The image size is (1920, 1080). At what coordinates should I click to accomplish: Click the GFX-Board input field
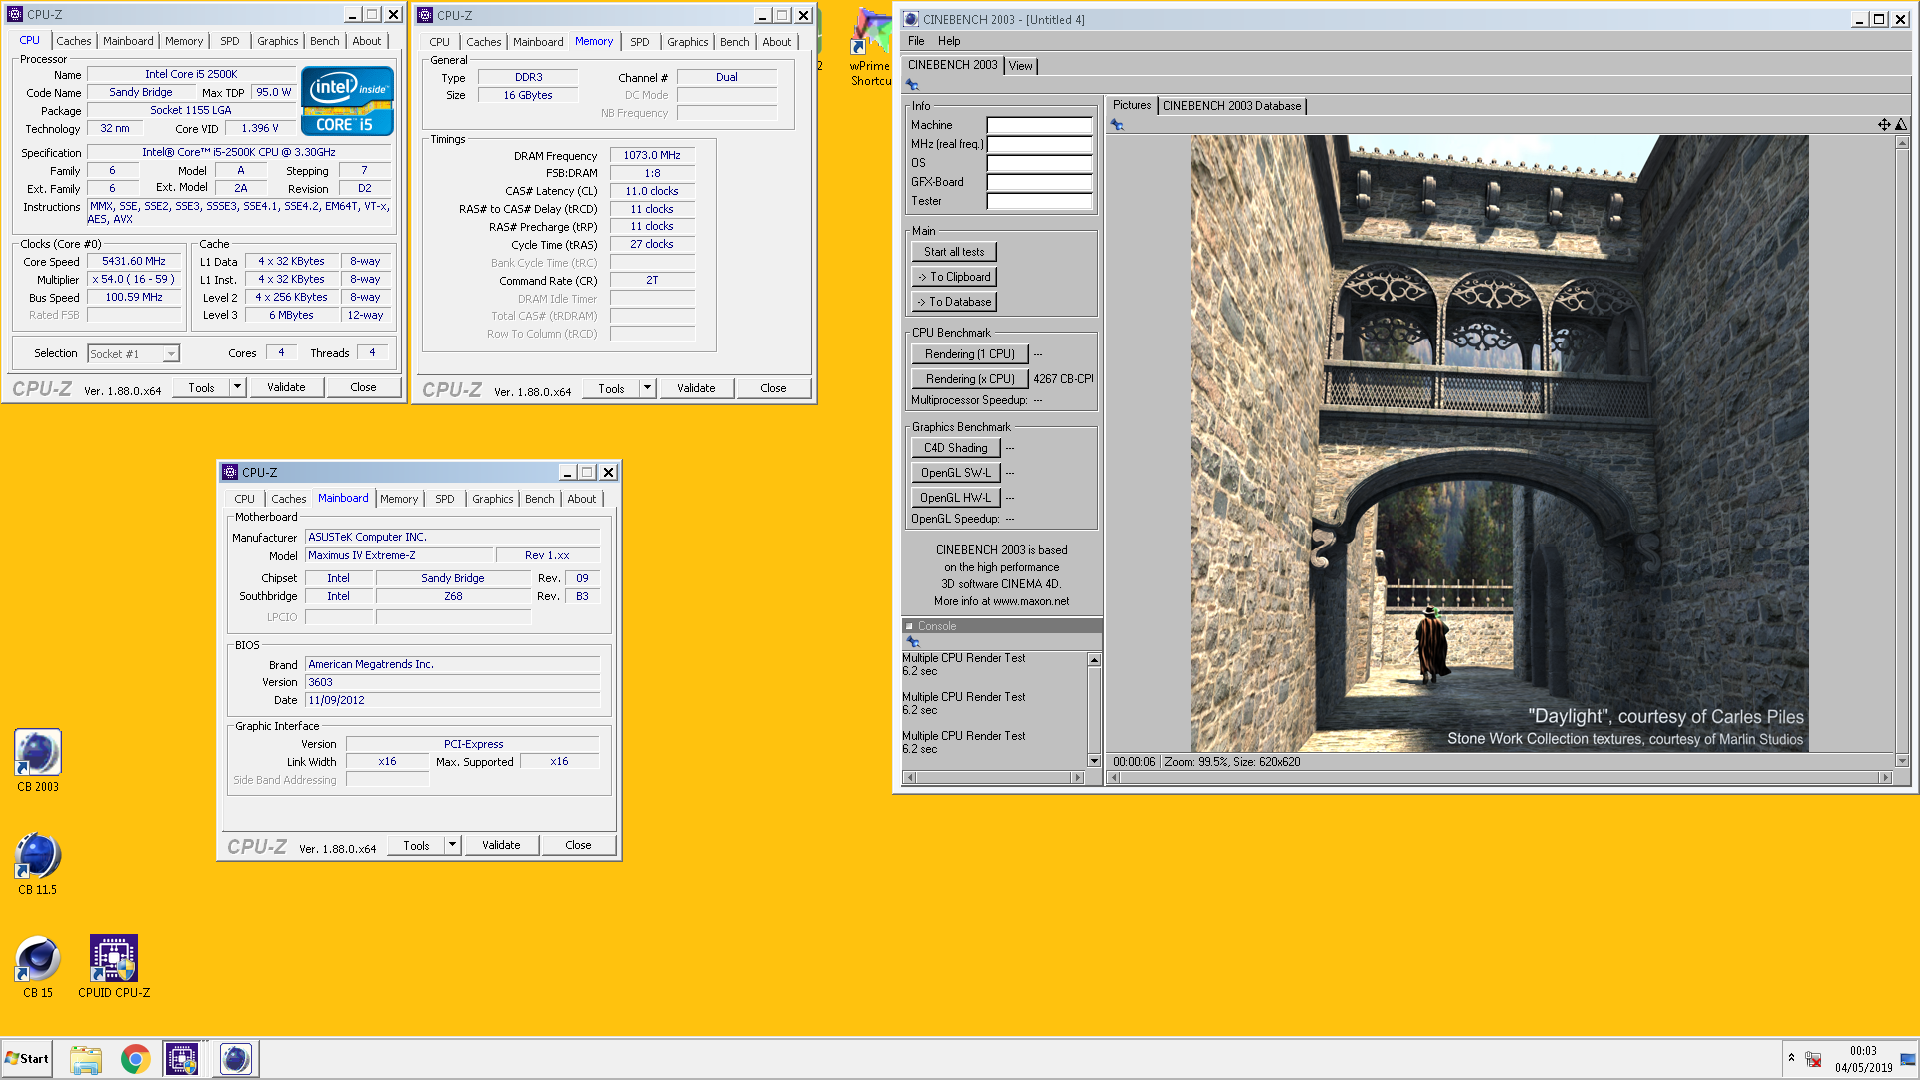(1039, 183)
